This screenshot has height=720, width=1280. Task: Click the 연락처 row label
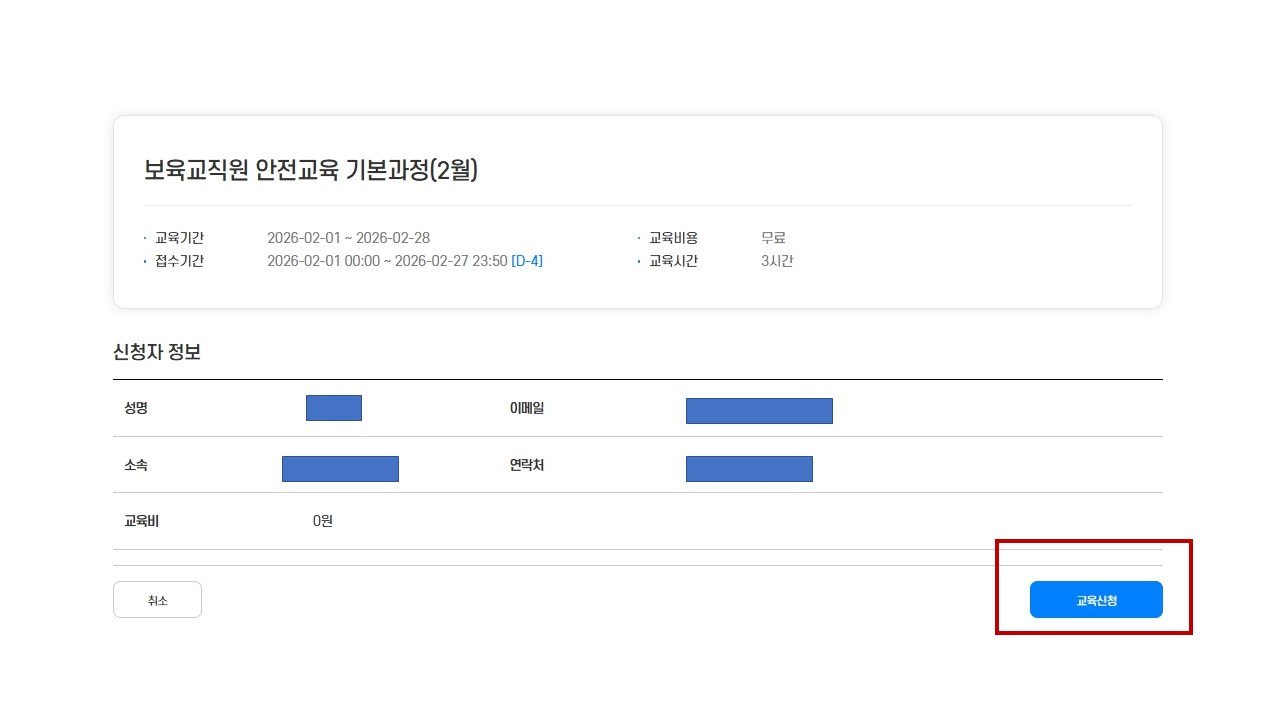tap(527, 465)
